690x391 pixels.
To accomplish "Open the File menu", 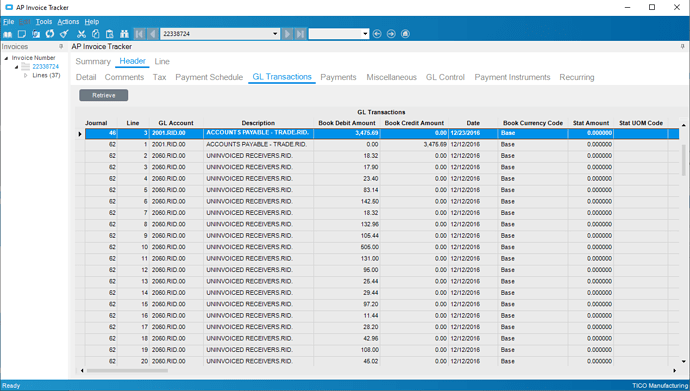I will coord(8,22).
